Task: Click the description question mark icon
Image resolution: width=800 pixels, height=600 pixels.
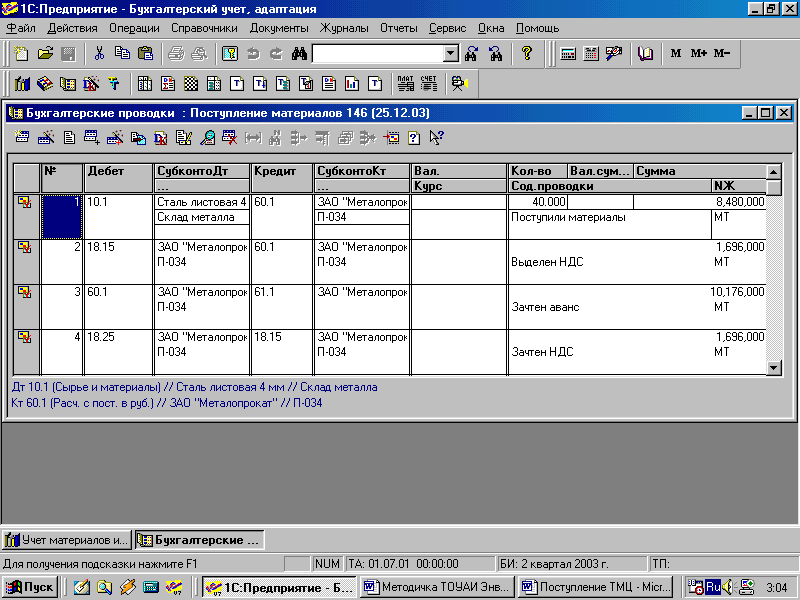Action: [x=414, y=138]
